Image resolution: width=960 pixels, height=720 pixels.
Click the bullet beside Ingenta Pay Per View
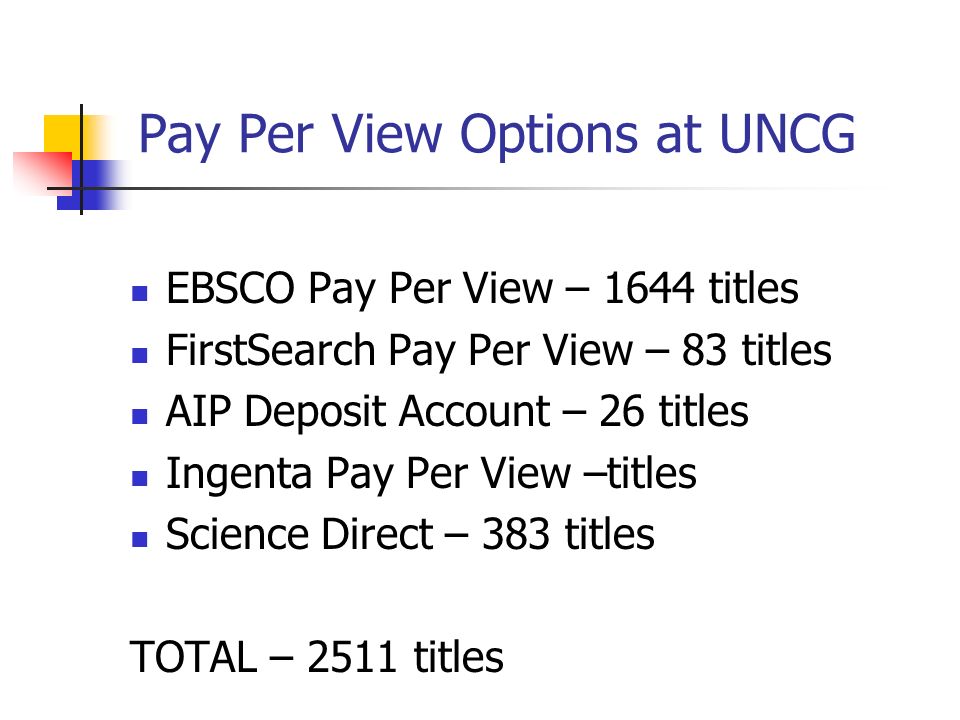(x=140, y=478)
